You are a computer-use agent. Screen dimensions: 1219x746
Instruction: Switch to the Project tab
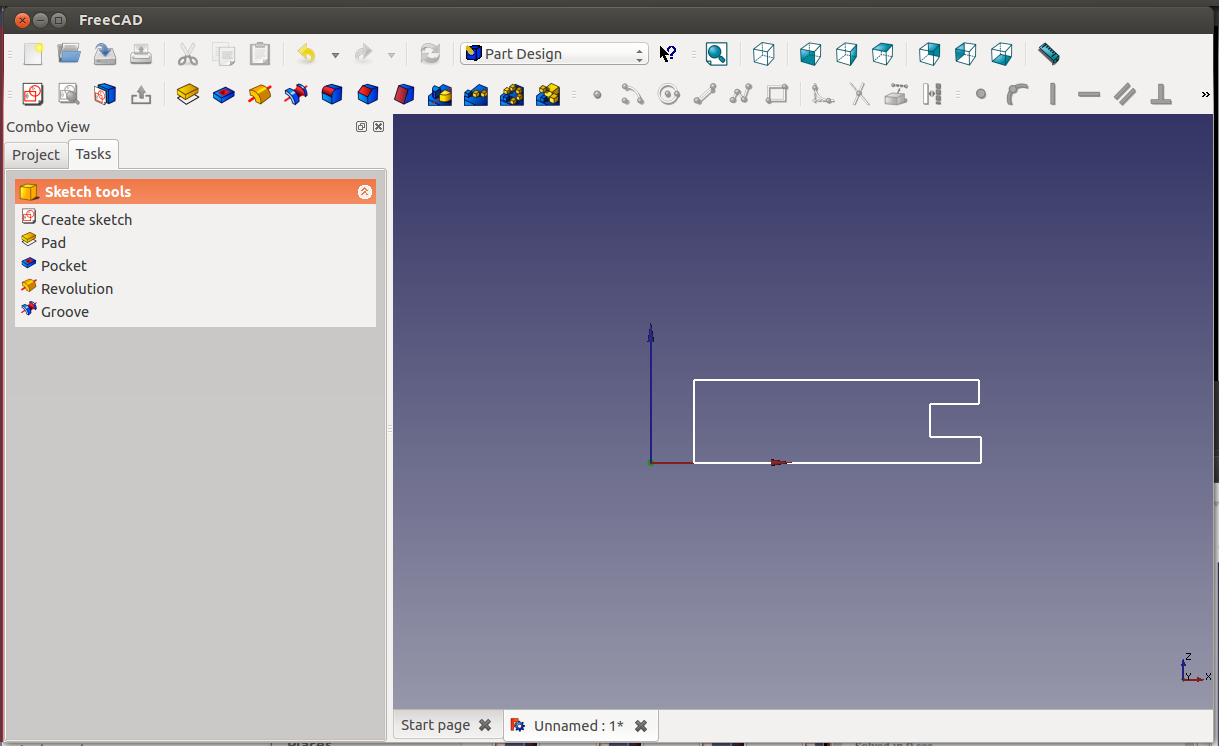[36, 155]
